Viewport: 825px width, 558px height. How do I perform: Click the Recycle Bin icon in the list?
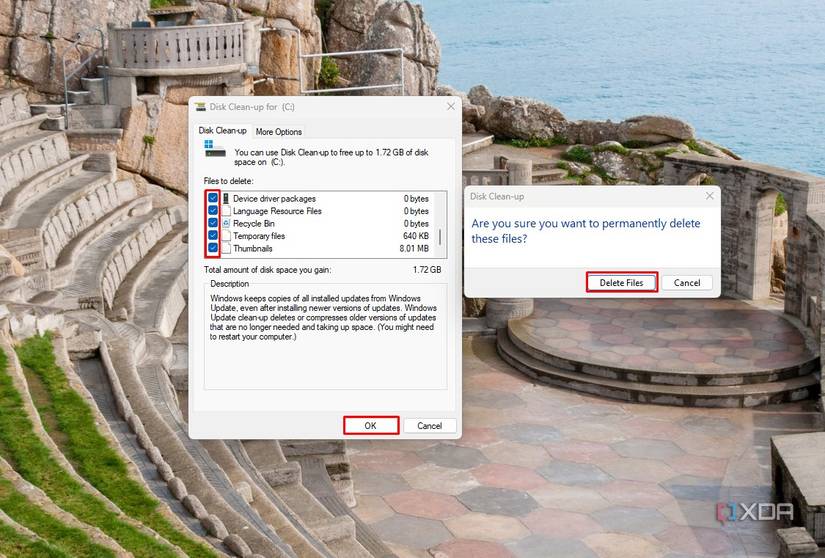click(x=226, y=223)
